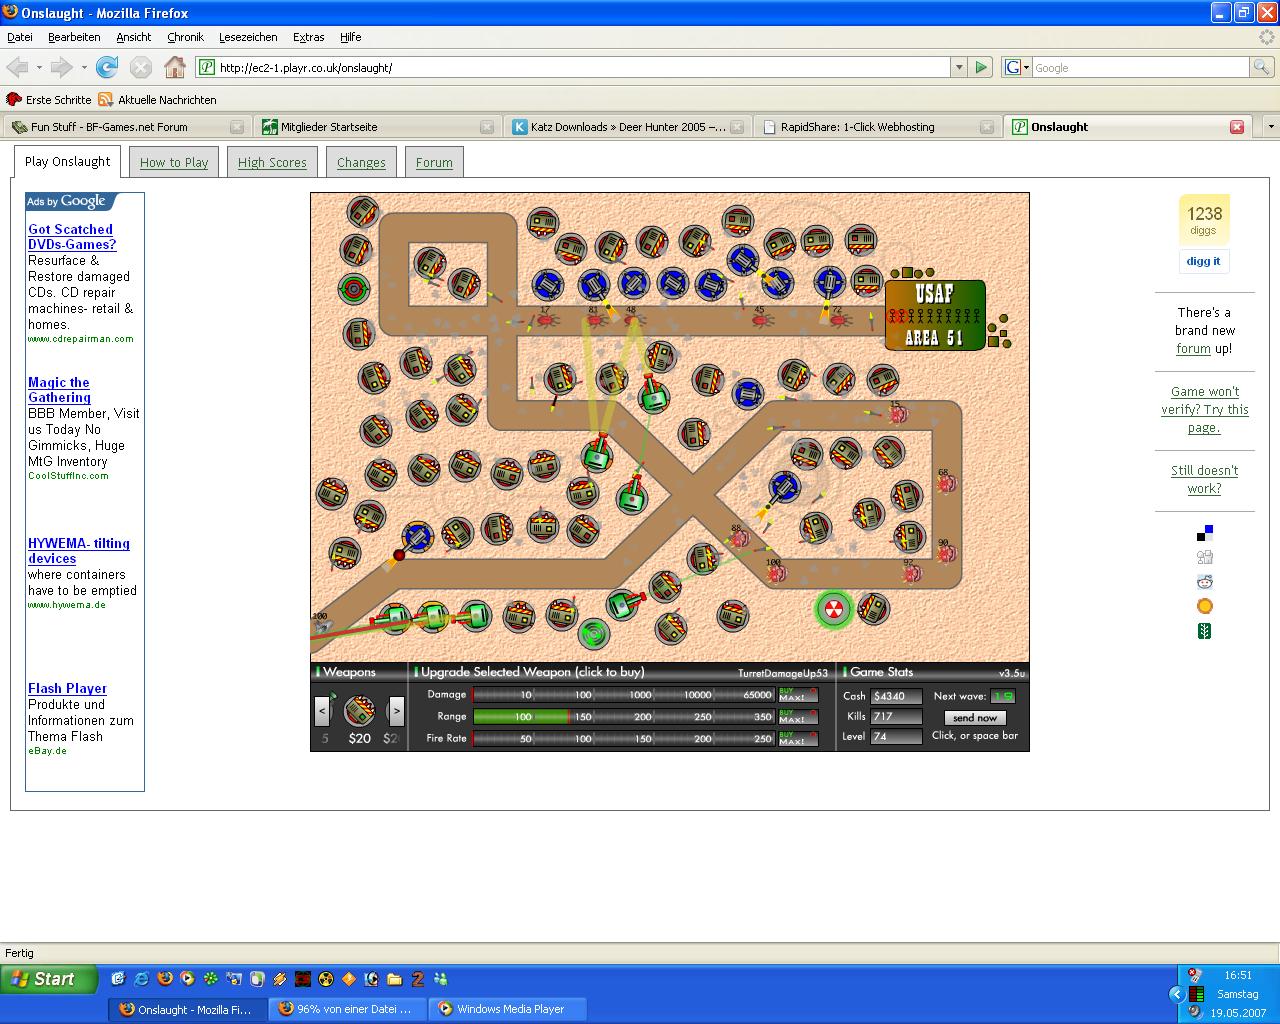Start search with the magnifying glass icon
1280x1024 pixels.
pyautogui.click(x=1262, y=67)
